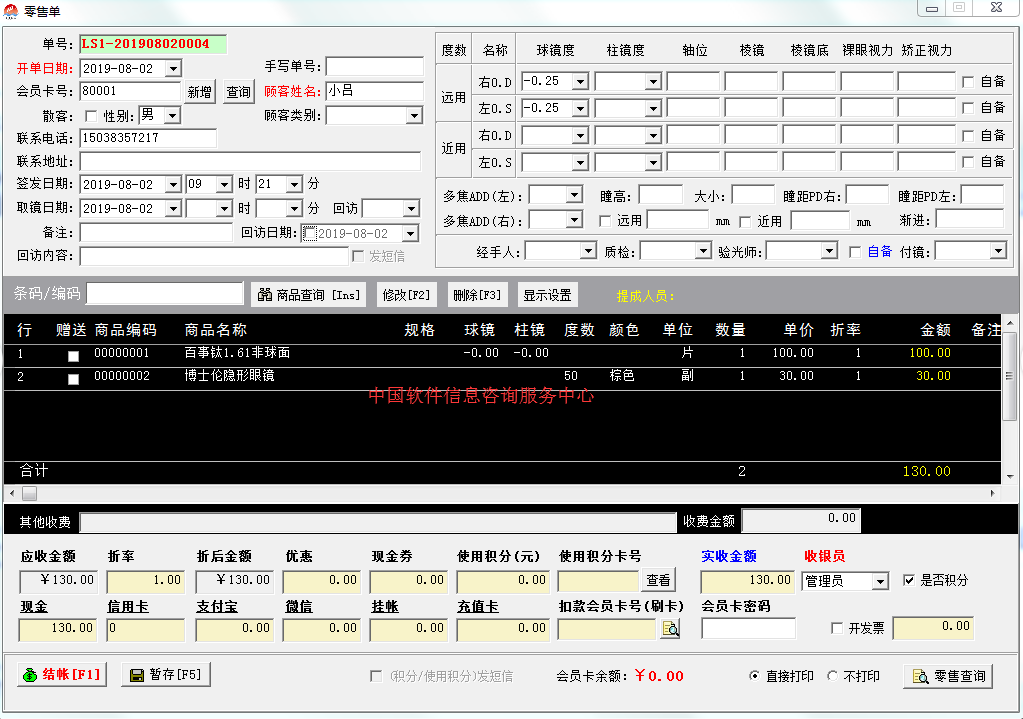
Task: Click the 条码/编码 barcode input field
Action: (x=165, y=294)
